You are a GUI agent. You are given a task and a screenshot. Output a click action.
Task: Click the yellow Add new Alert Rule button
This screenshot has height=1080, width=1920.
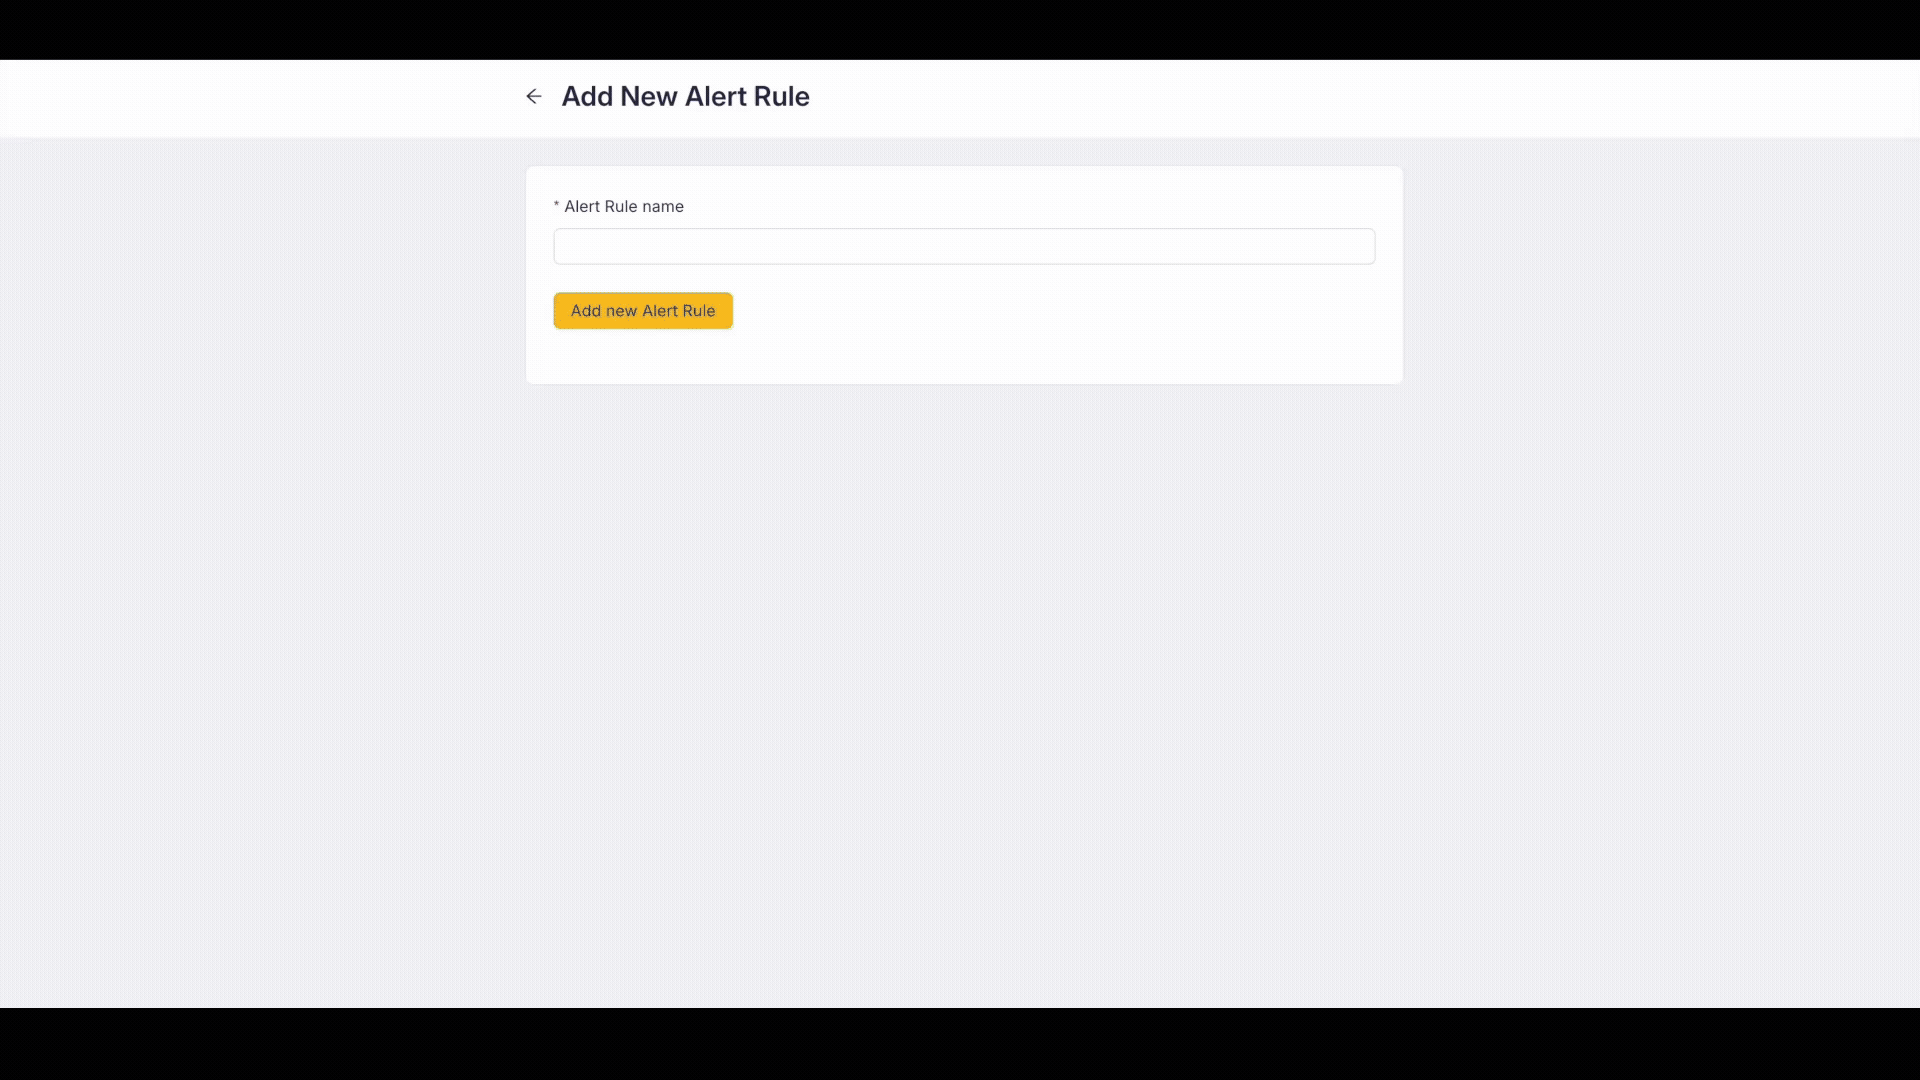[x=642, y=310]
